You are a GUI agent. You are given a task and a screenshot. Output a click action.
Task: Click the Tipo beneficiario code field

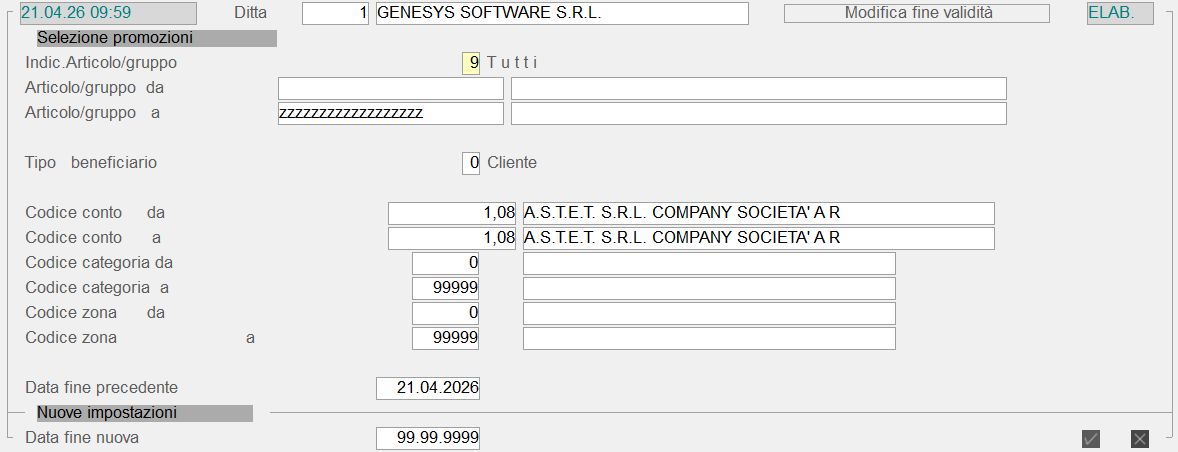coord(471,163)
